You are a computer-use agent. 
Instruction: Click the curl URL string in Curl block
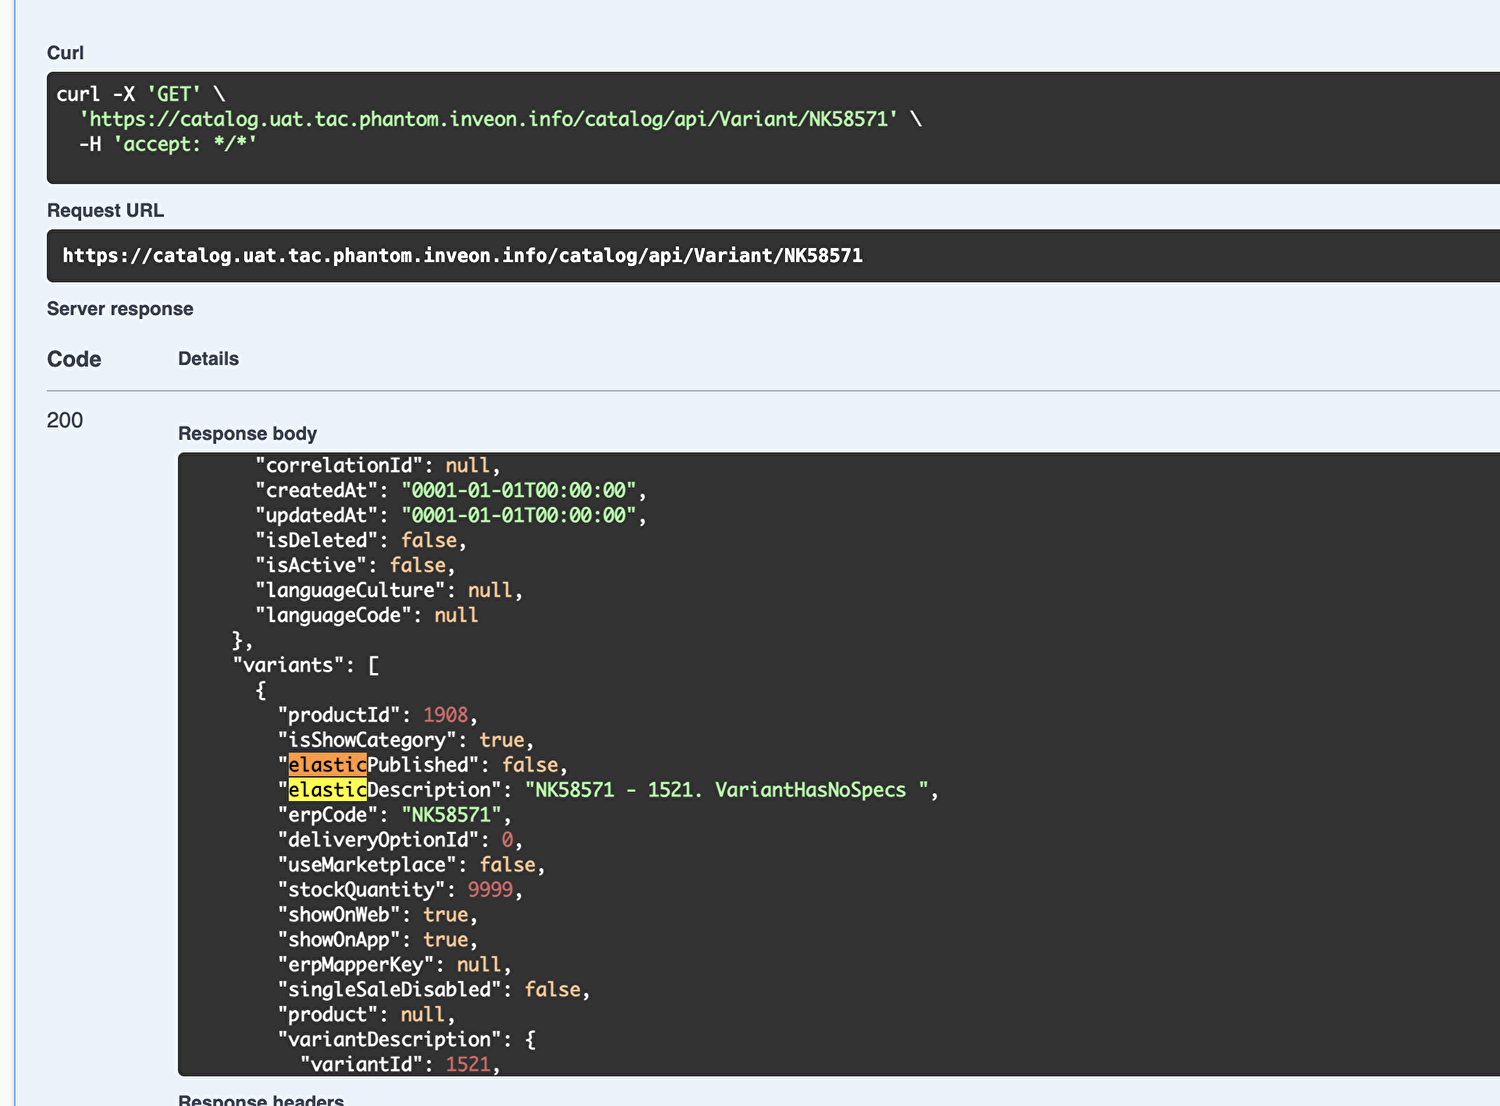tap(488, 119)
